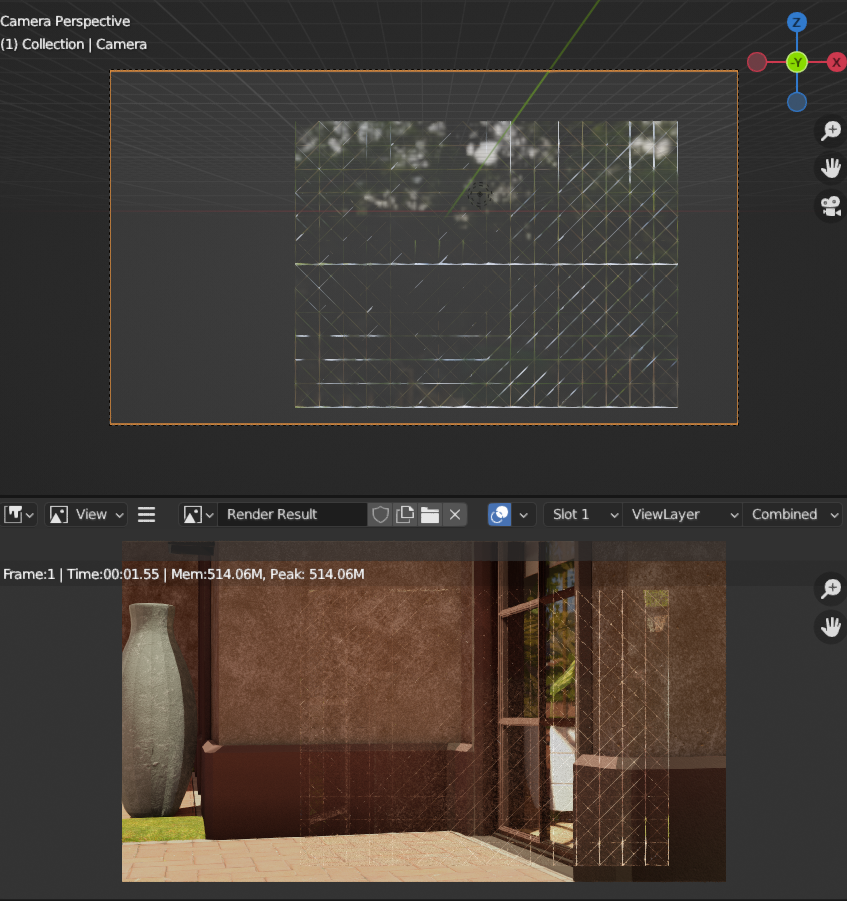This screenshot has height=901, width=847.
Task: Click the pan hand icon in 3D viewport
Action: click(x=830, y=168)
